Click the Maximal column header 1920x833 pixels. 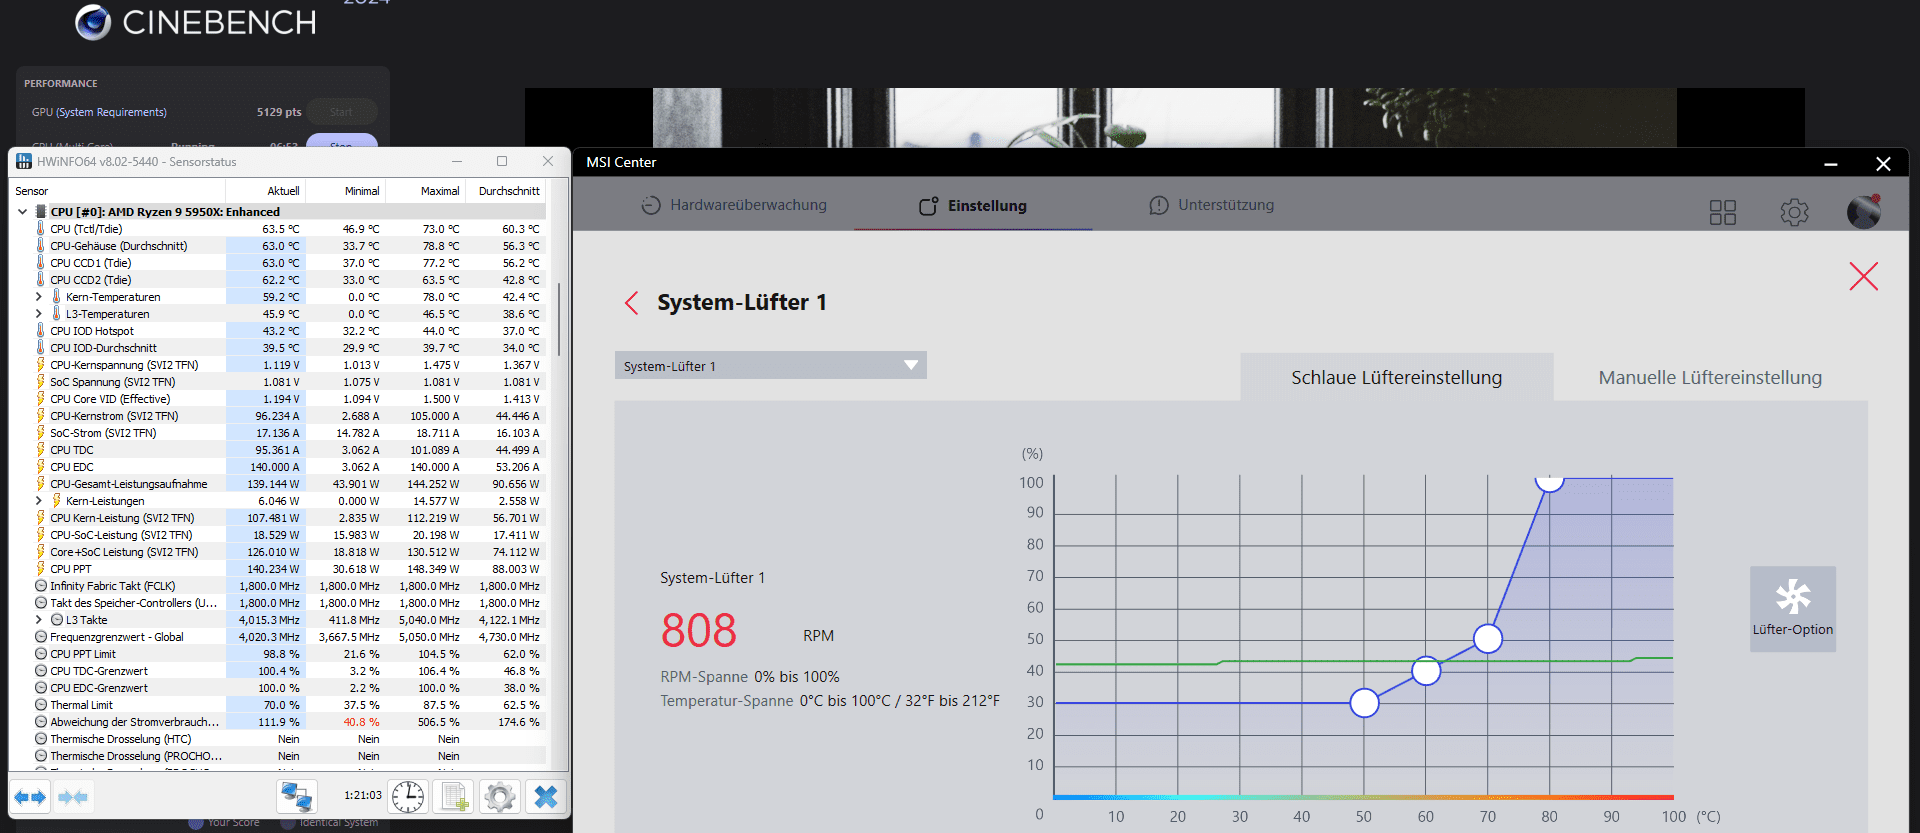click(426, 191)
